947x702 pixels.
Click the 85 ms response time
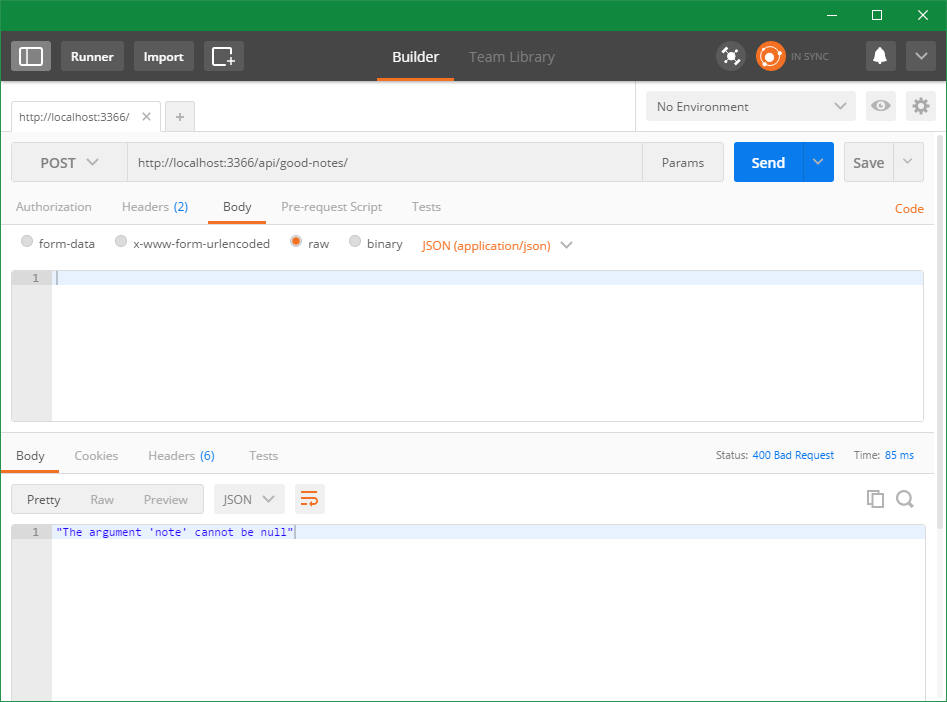tap(899, 455)
